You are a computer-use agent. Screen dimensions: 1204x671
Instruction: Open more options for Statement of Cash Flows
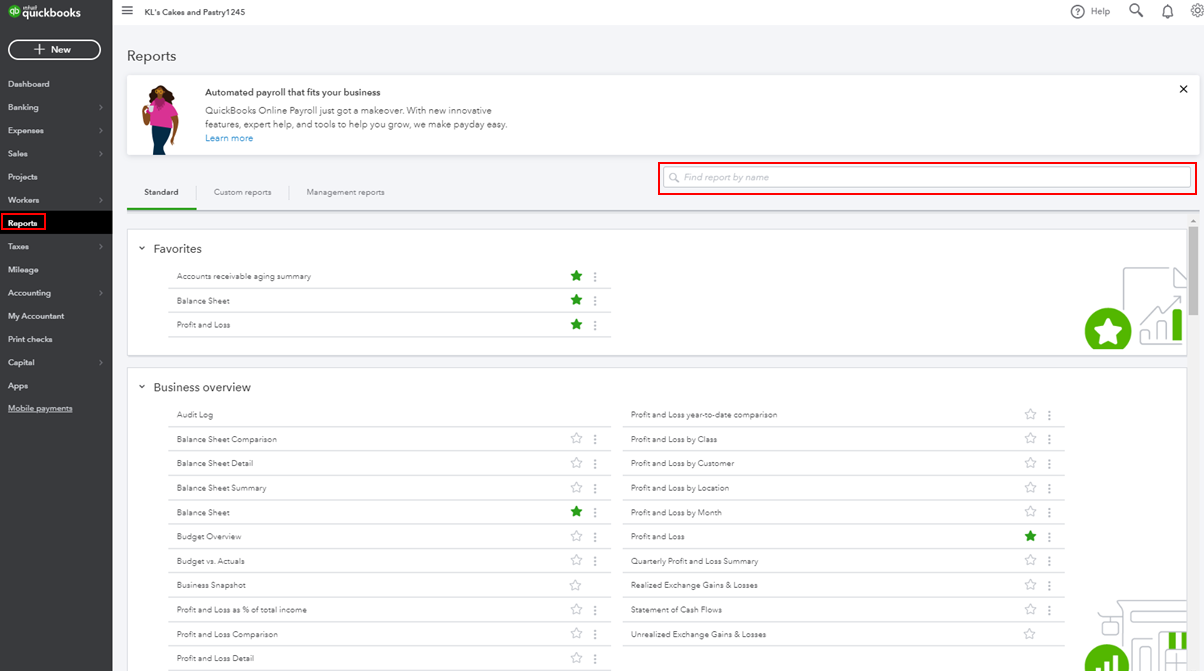tap(1049, 610)
